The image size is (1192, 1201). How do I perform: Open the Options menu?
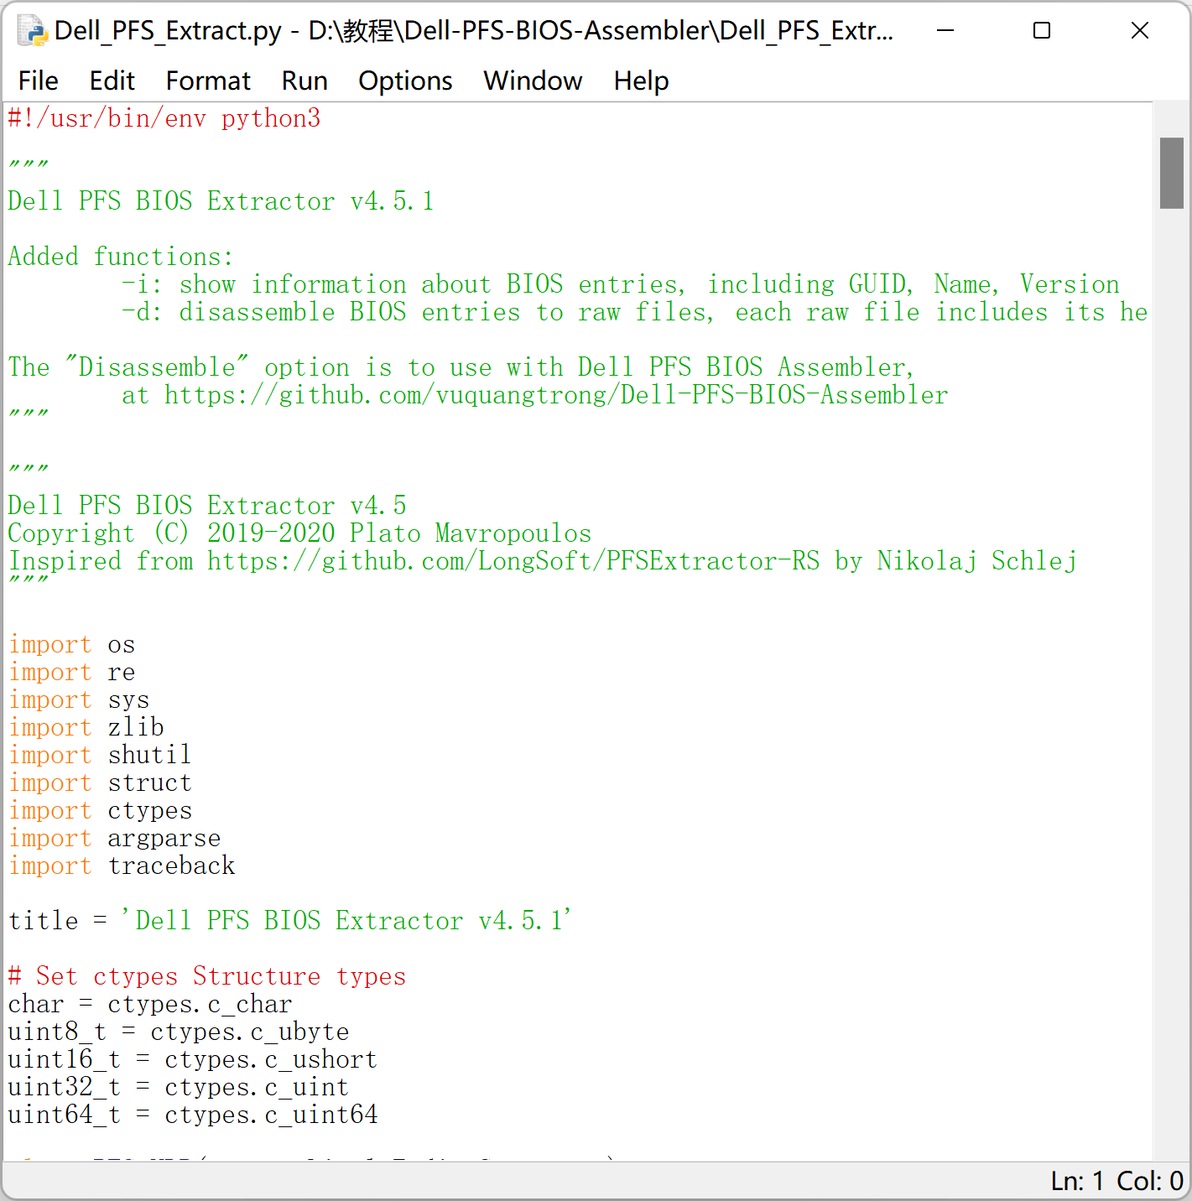point(405,80)
